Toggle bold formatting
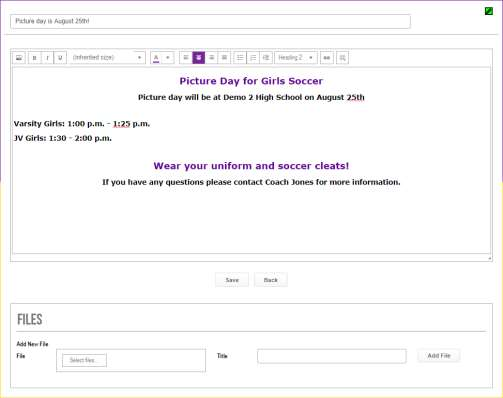The image size is (503, 398). (34, 58)
